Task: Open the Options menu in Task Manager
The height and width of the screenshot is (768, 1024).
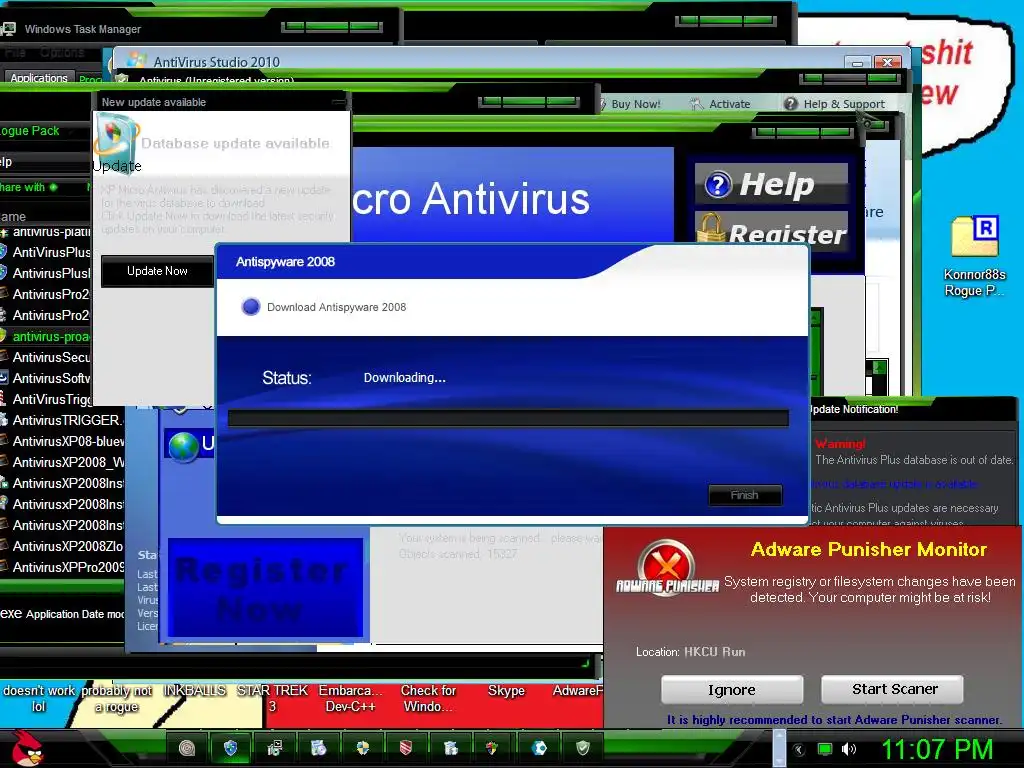Action: point(61,52)
